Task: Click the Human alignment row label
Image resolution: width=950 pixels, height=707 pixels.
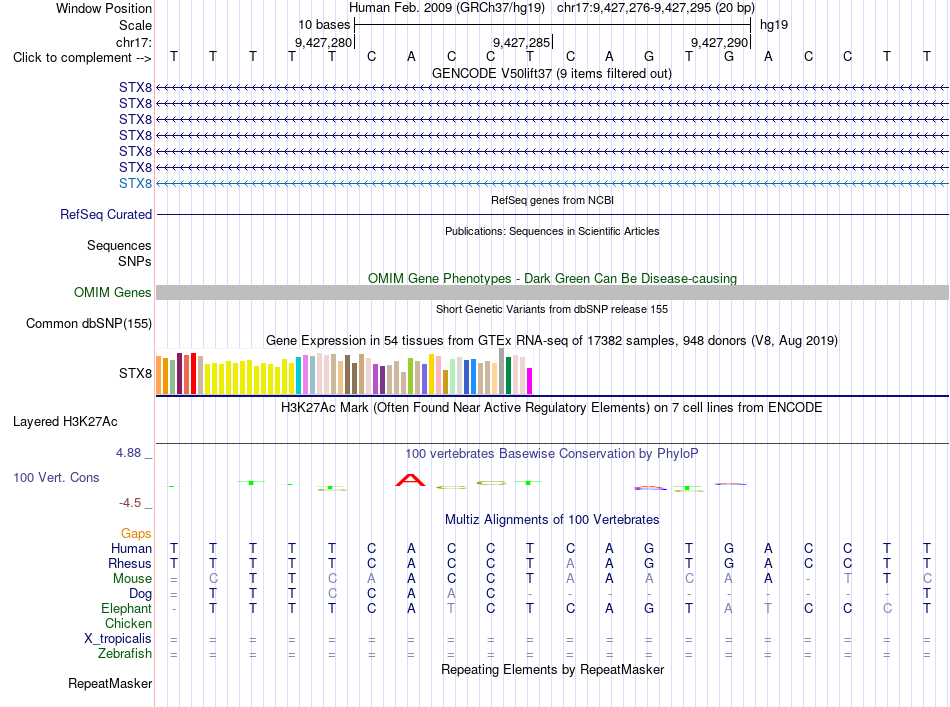Action: [x=131, y=548]
